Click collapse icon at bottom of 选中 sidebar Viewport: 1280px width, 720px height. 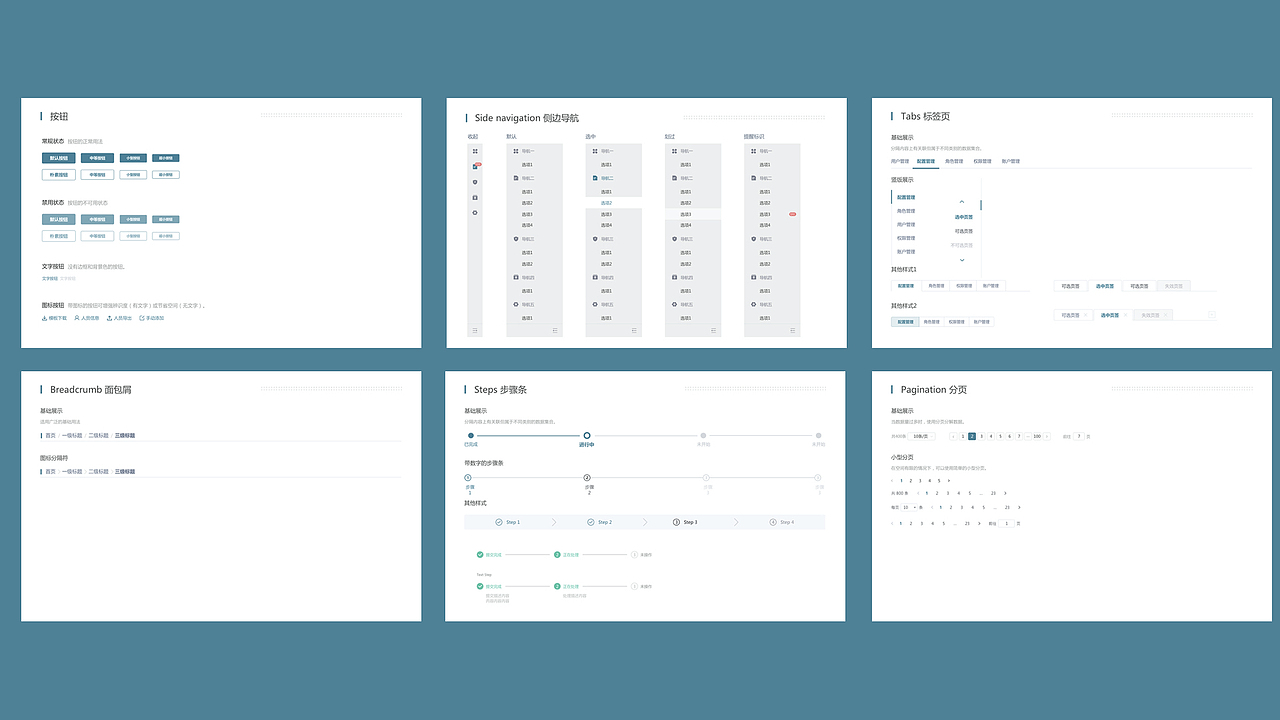point(634,330)
